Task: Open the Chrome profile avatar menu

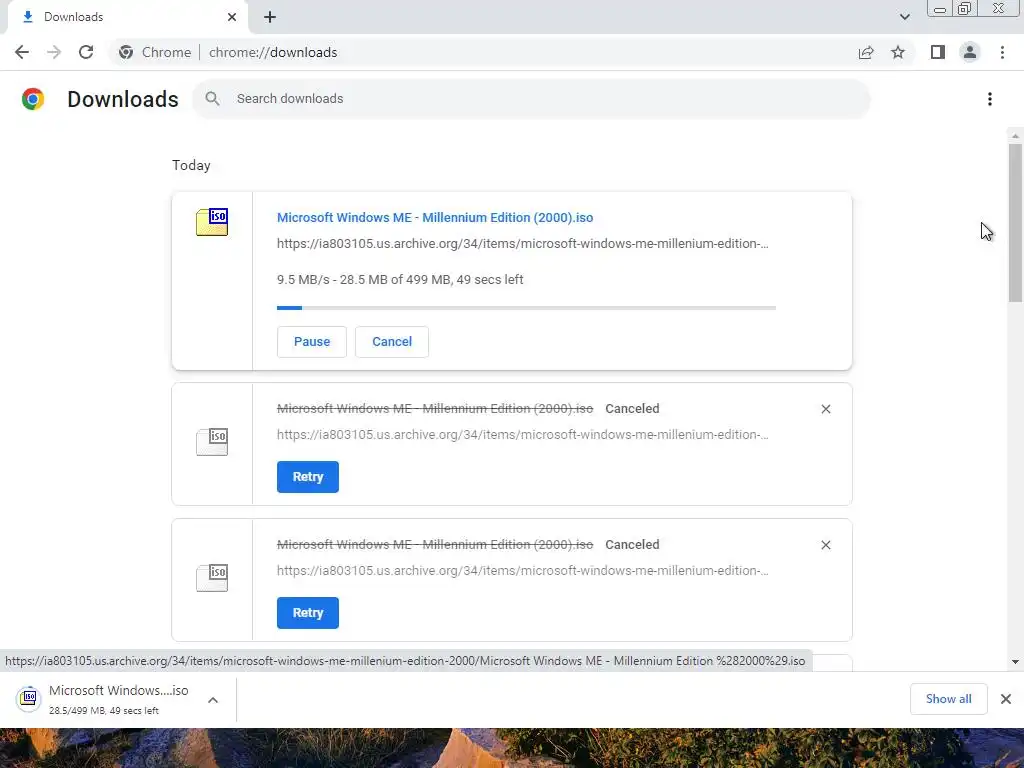Action: pyautogui.click(x=970, y=52)
